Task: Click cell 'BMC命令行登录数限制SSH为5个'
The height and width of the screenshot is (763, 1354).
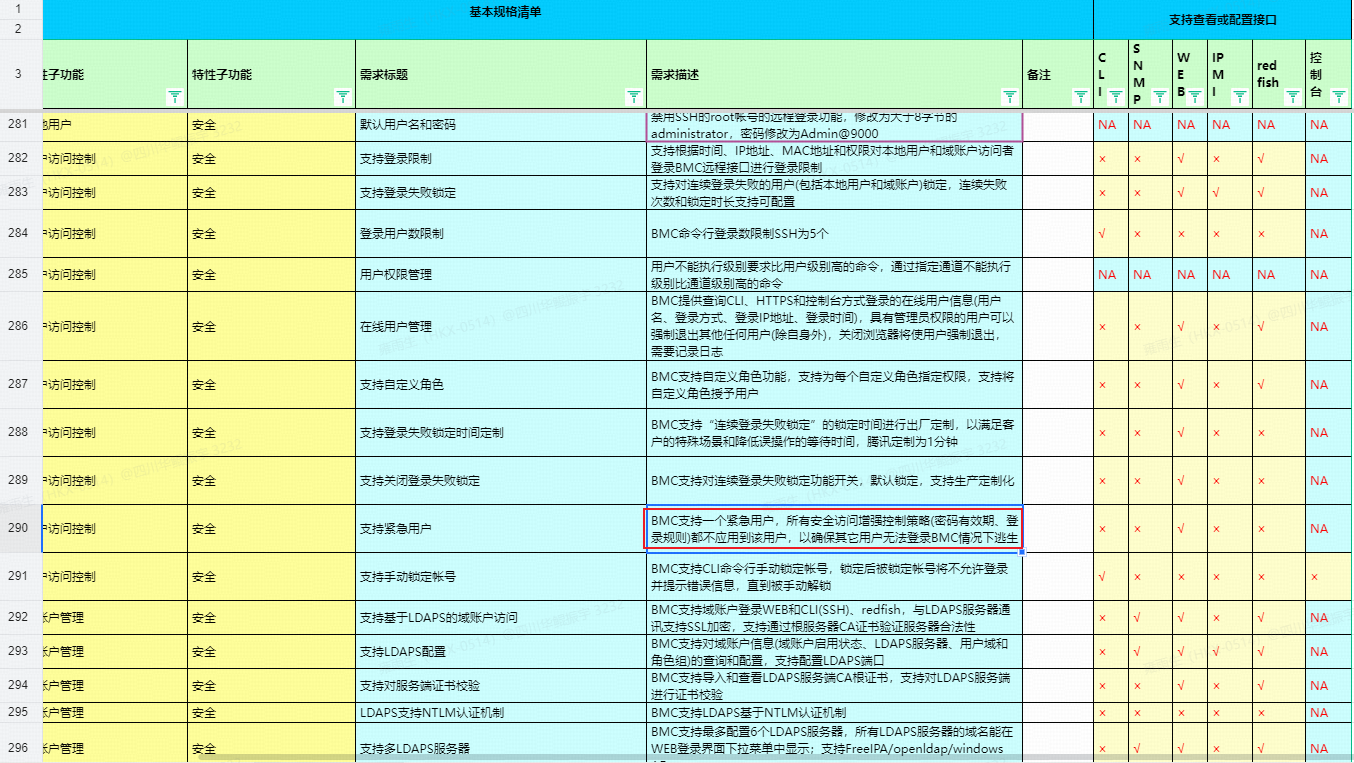Action: pyautogui.click(x=834, y=234)
